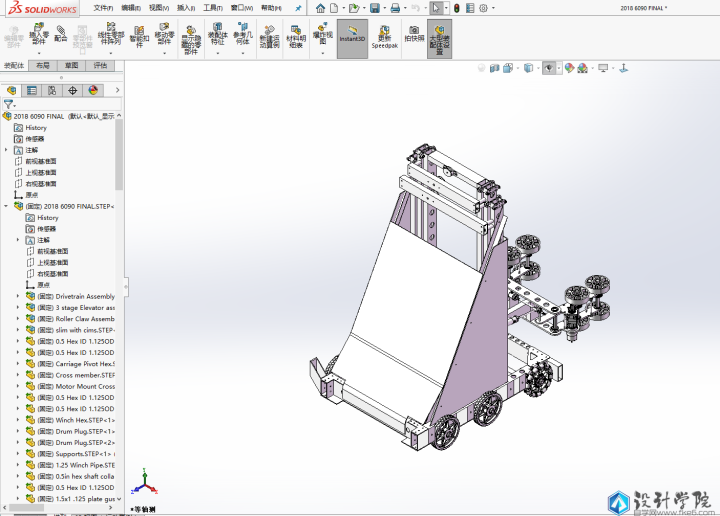This screenshot has width=720, height=516.
Task: Click the Save icon in the top toolbar
Action: point(374,8)
